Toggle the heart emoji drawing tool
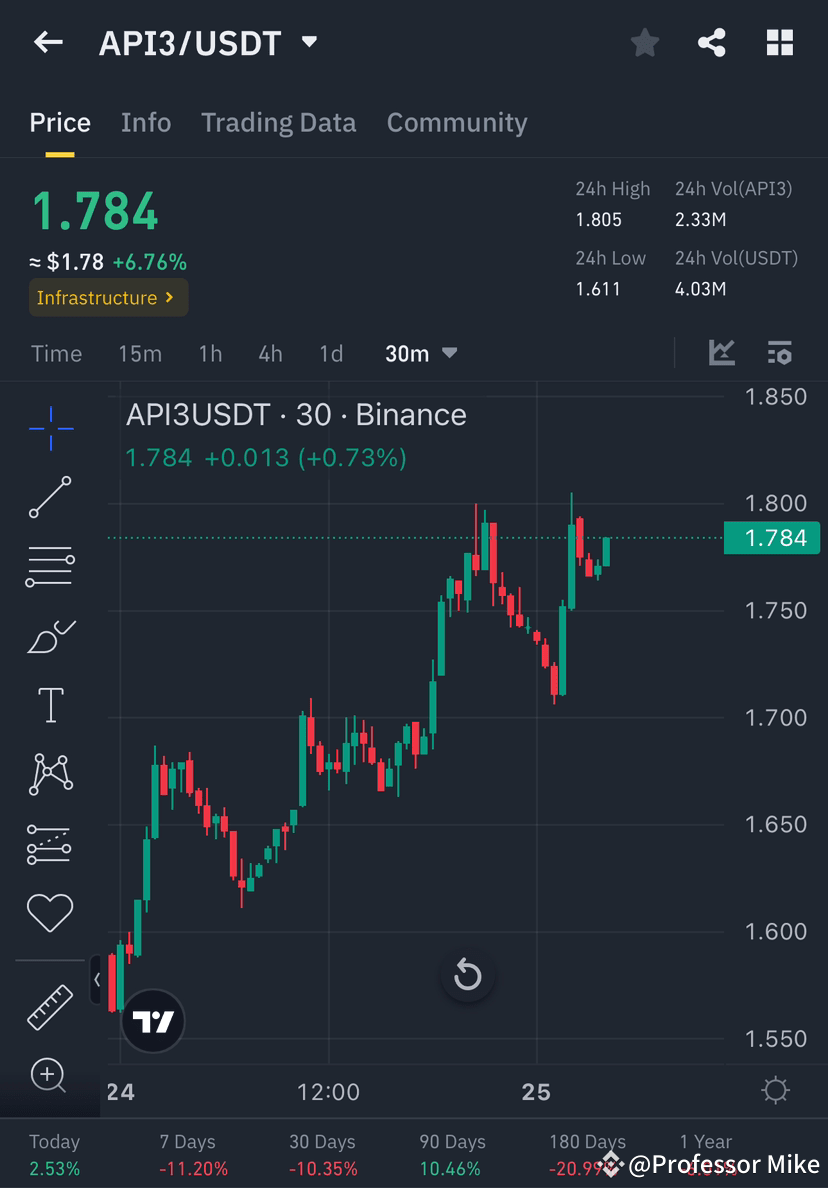828x1188 pixels. click(50, 912)
